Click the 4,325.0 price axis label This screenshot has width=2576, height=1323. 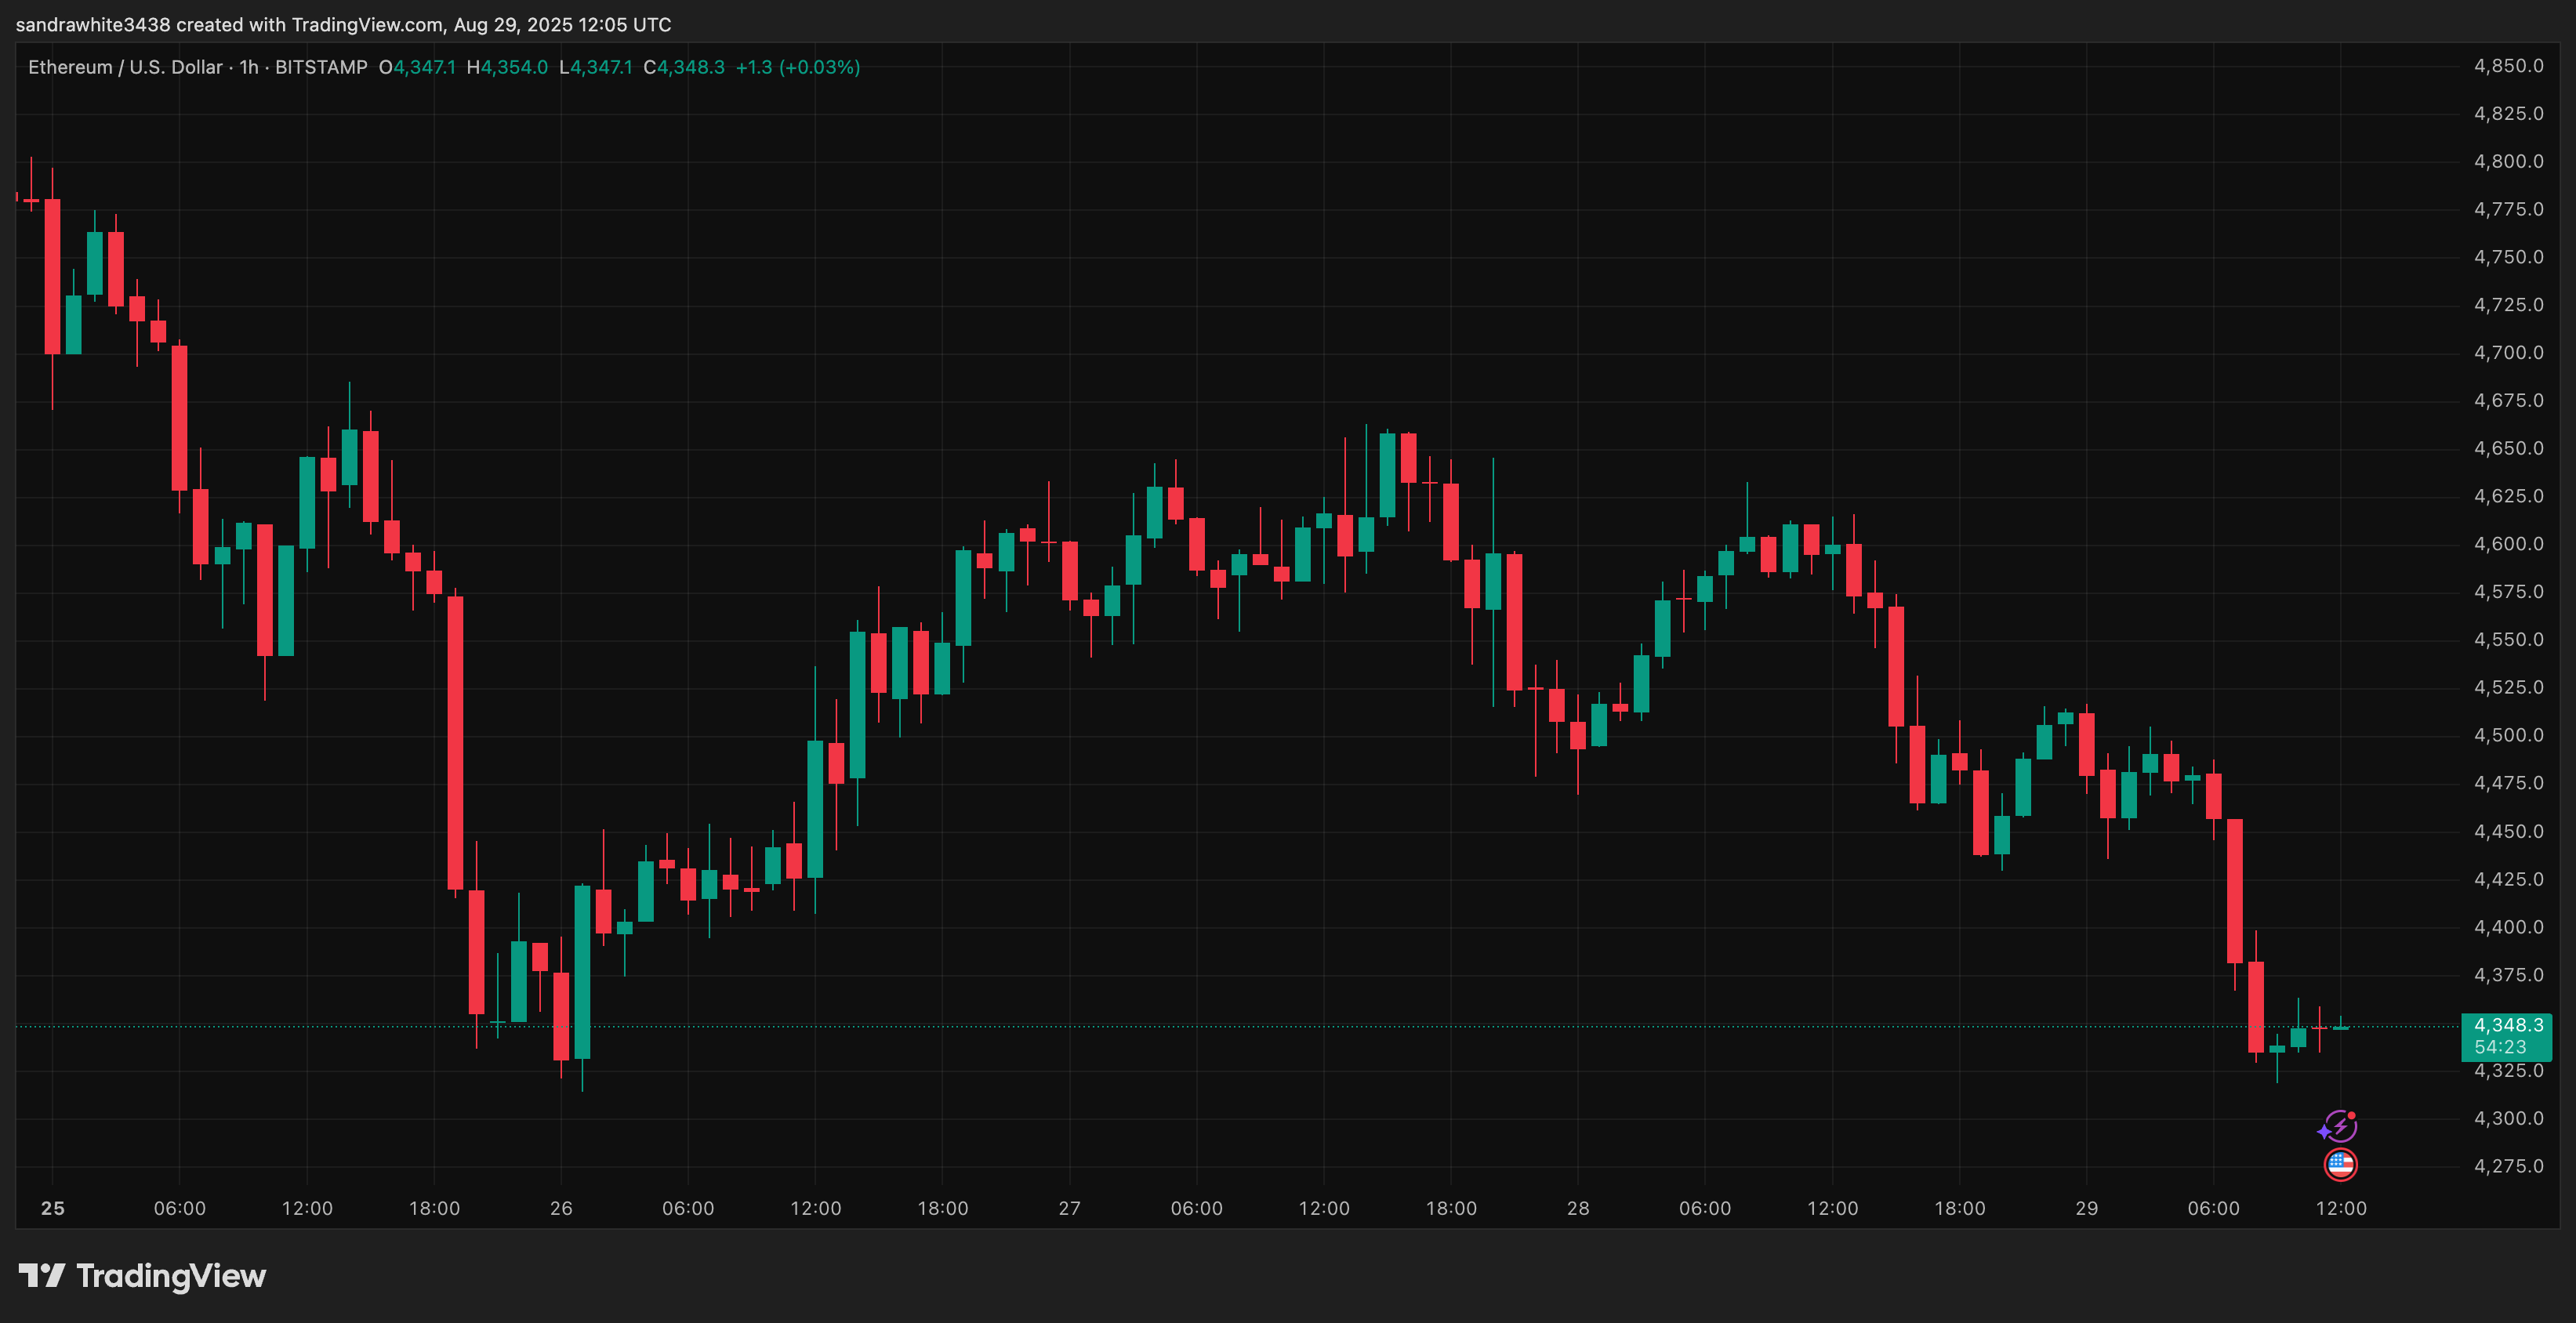[2508, 1071]
